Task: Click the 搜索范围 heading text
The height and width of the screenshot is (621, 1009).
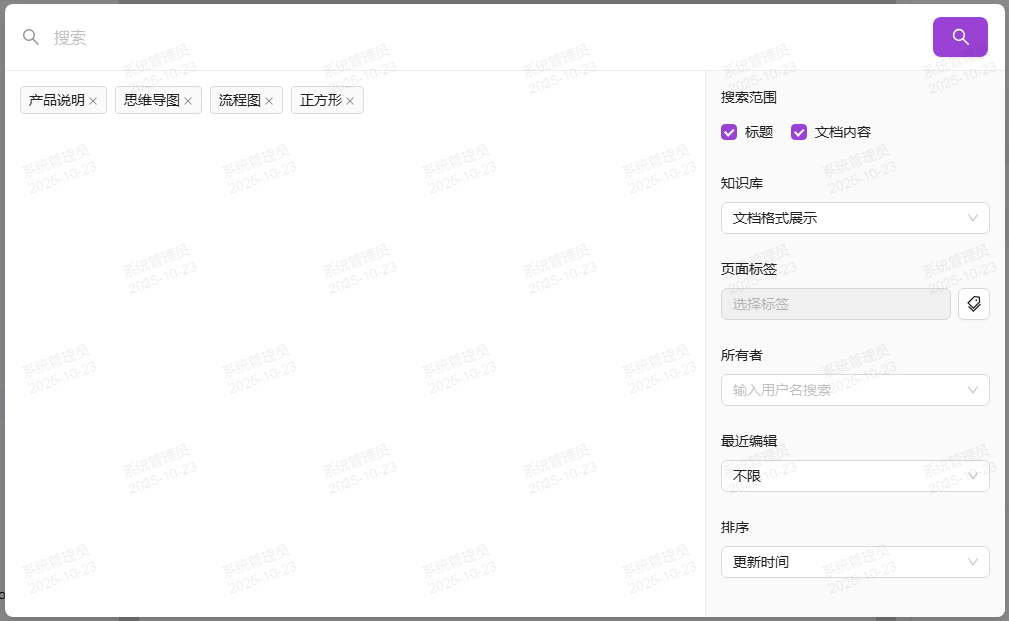Action: 748,97
